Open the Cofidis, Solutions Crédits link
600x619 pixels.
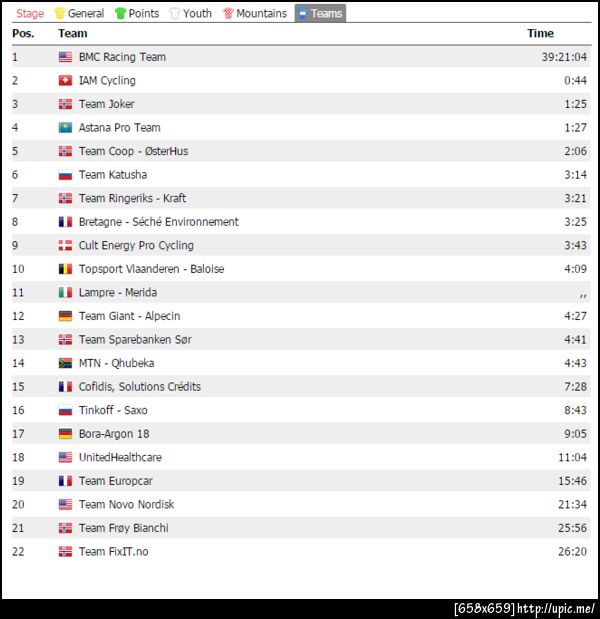(140, 386)
